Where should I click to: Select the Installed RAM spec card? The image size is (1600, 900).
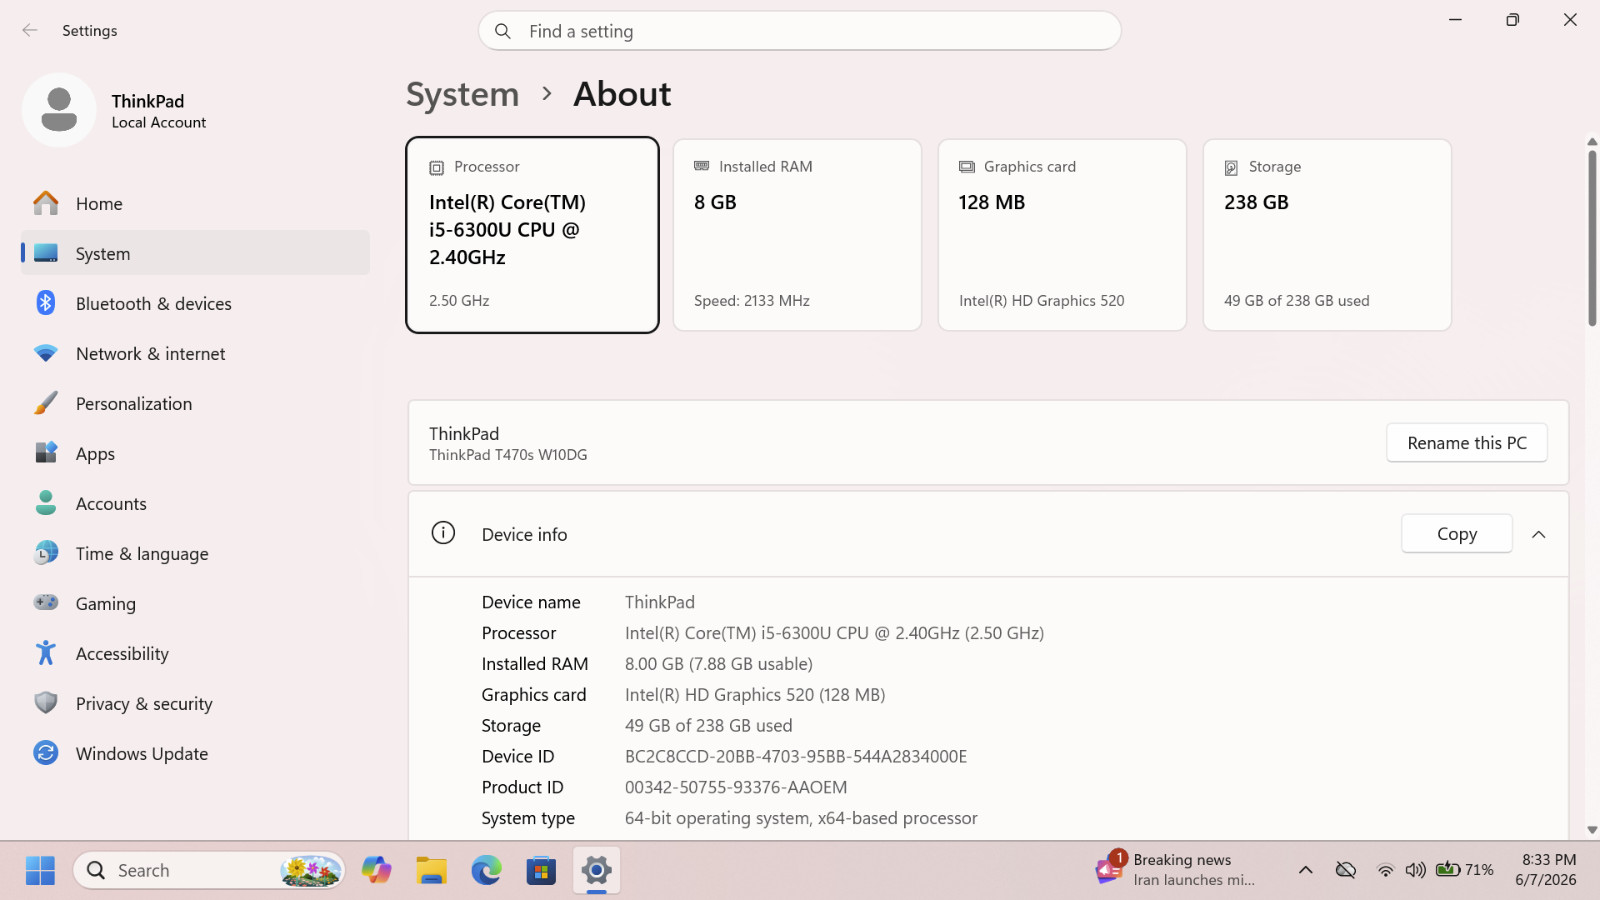(797, 235)
